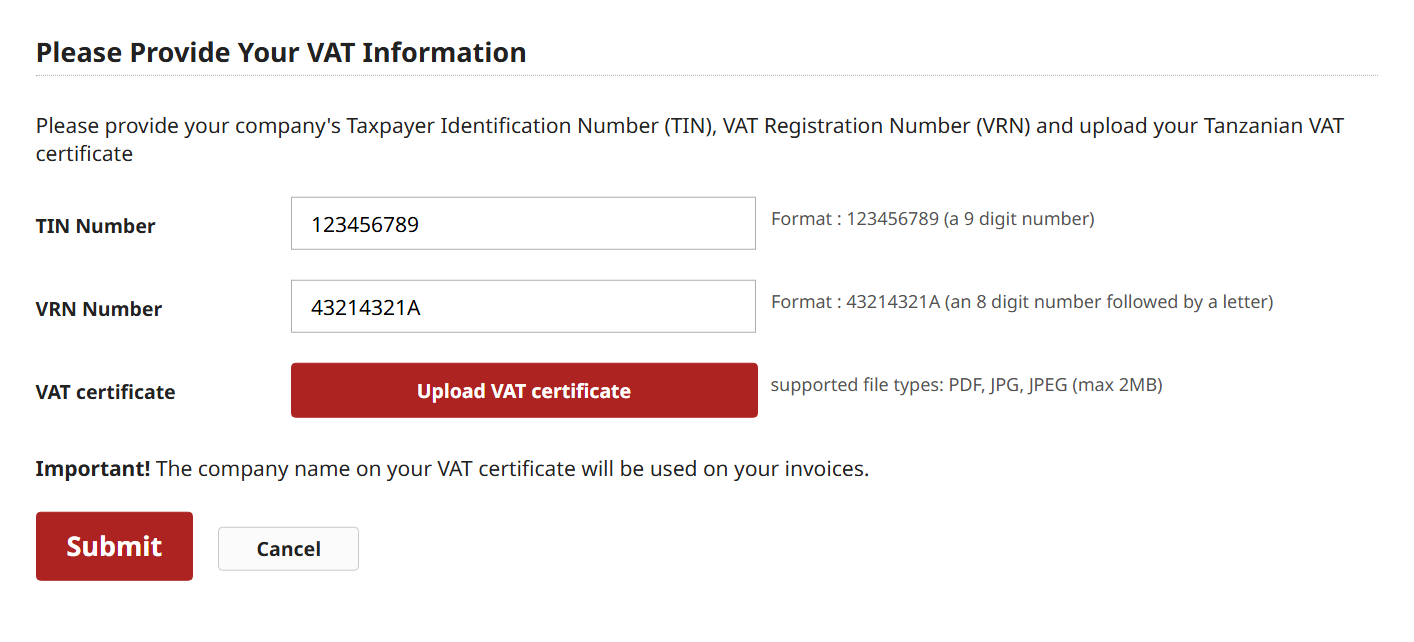Click "(max 2MB)" in the upload hint
This screenshot has height=642, width=1414.
point(1116,385)
